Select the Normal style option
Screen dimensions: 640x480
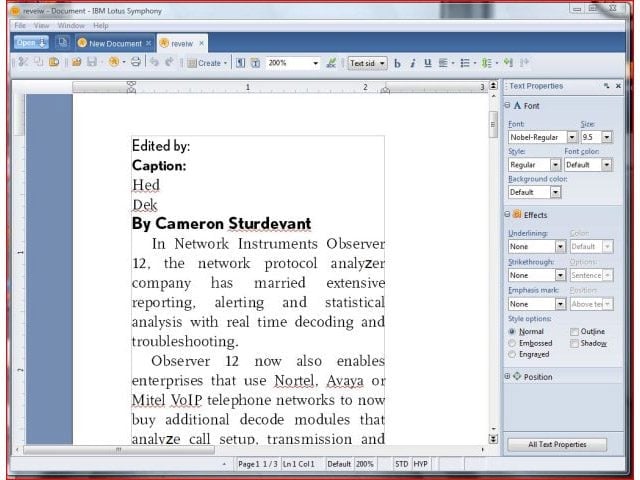512,331
